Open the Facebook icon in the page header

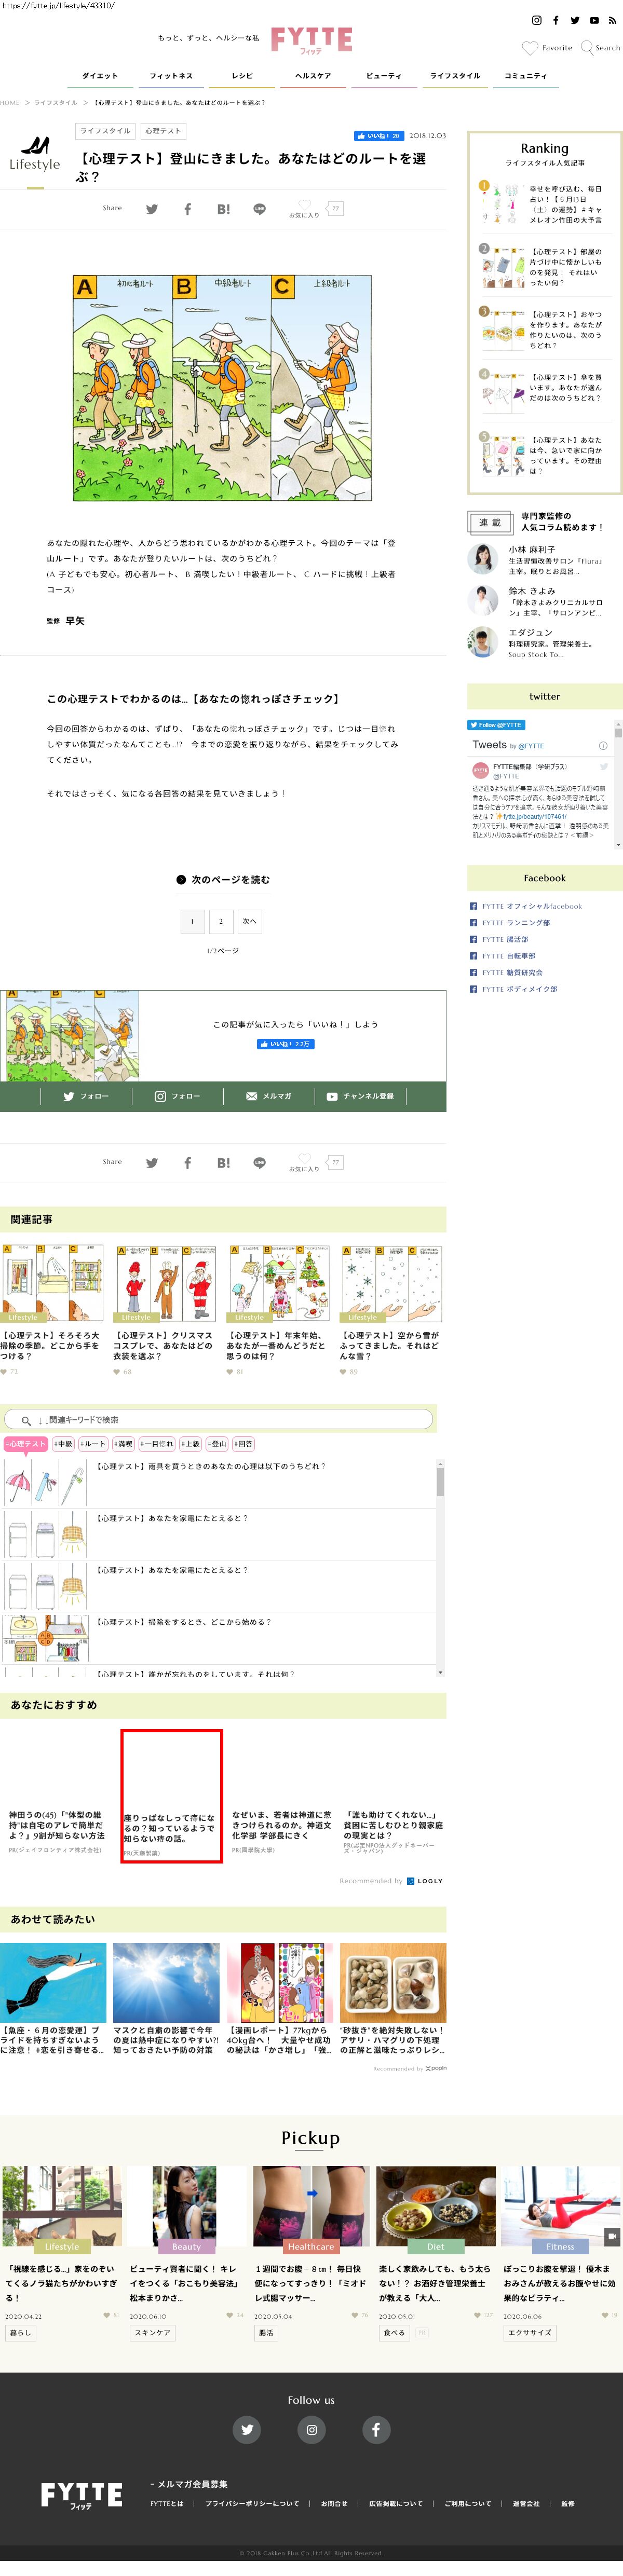[556, 20]
